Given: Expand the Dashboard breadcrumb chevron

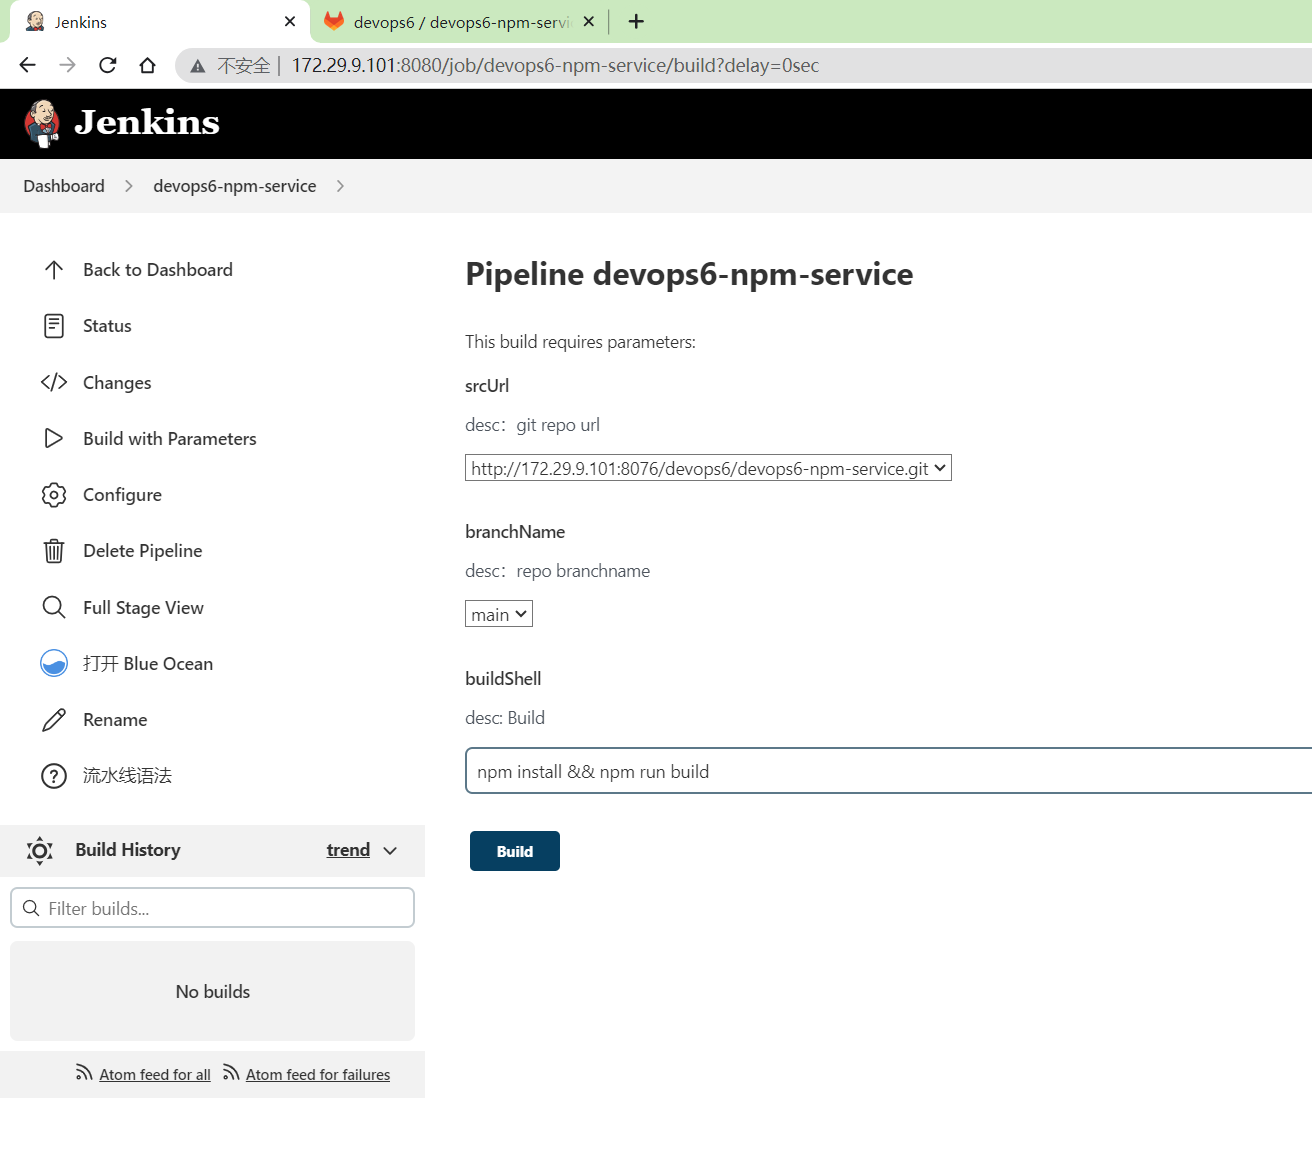Looking at the screenshot, I should (x=128, y=186).
